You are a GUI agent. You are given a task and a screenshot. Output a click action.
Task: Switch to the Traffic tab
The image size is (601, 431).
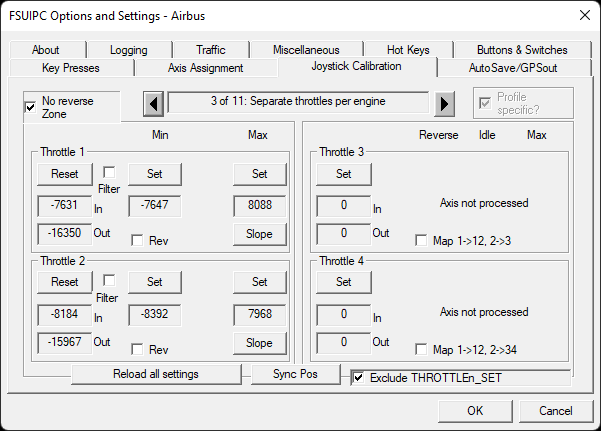211,50
